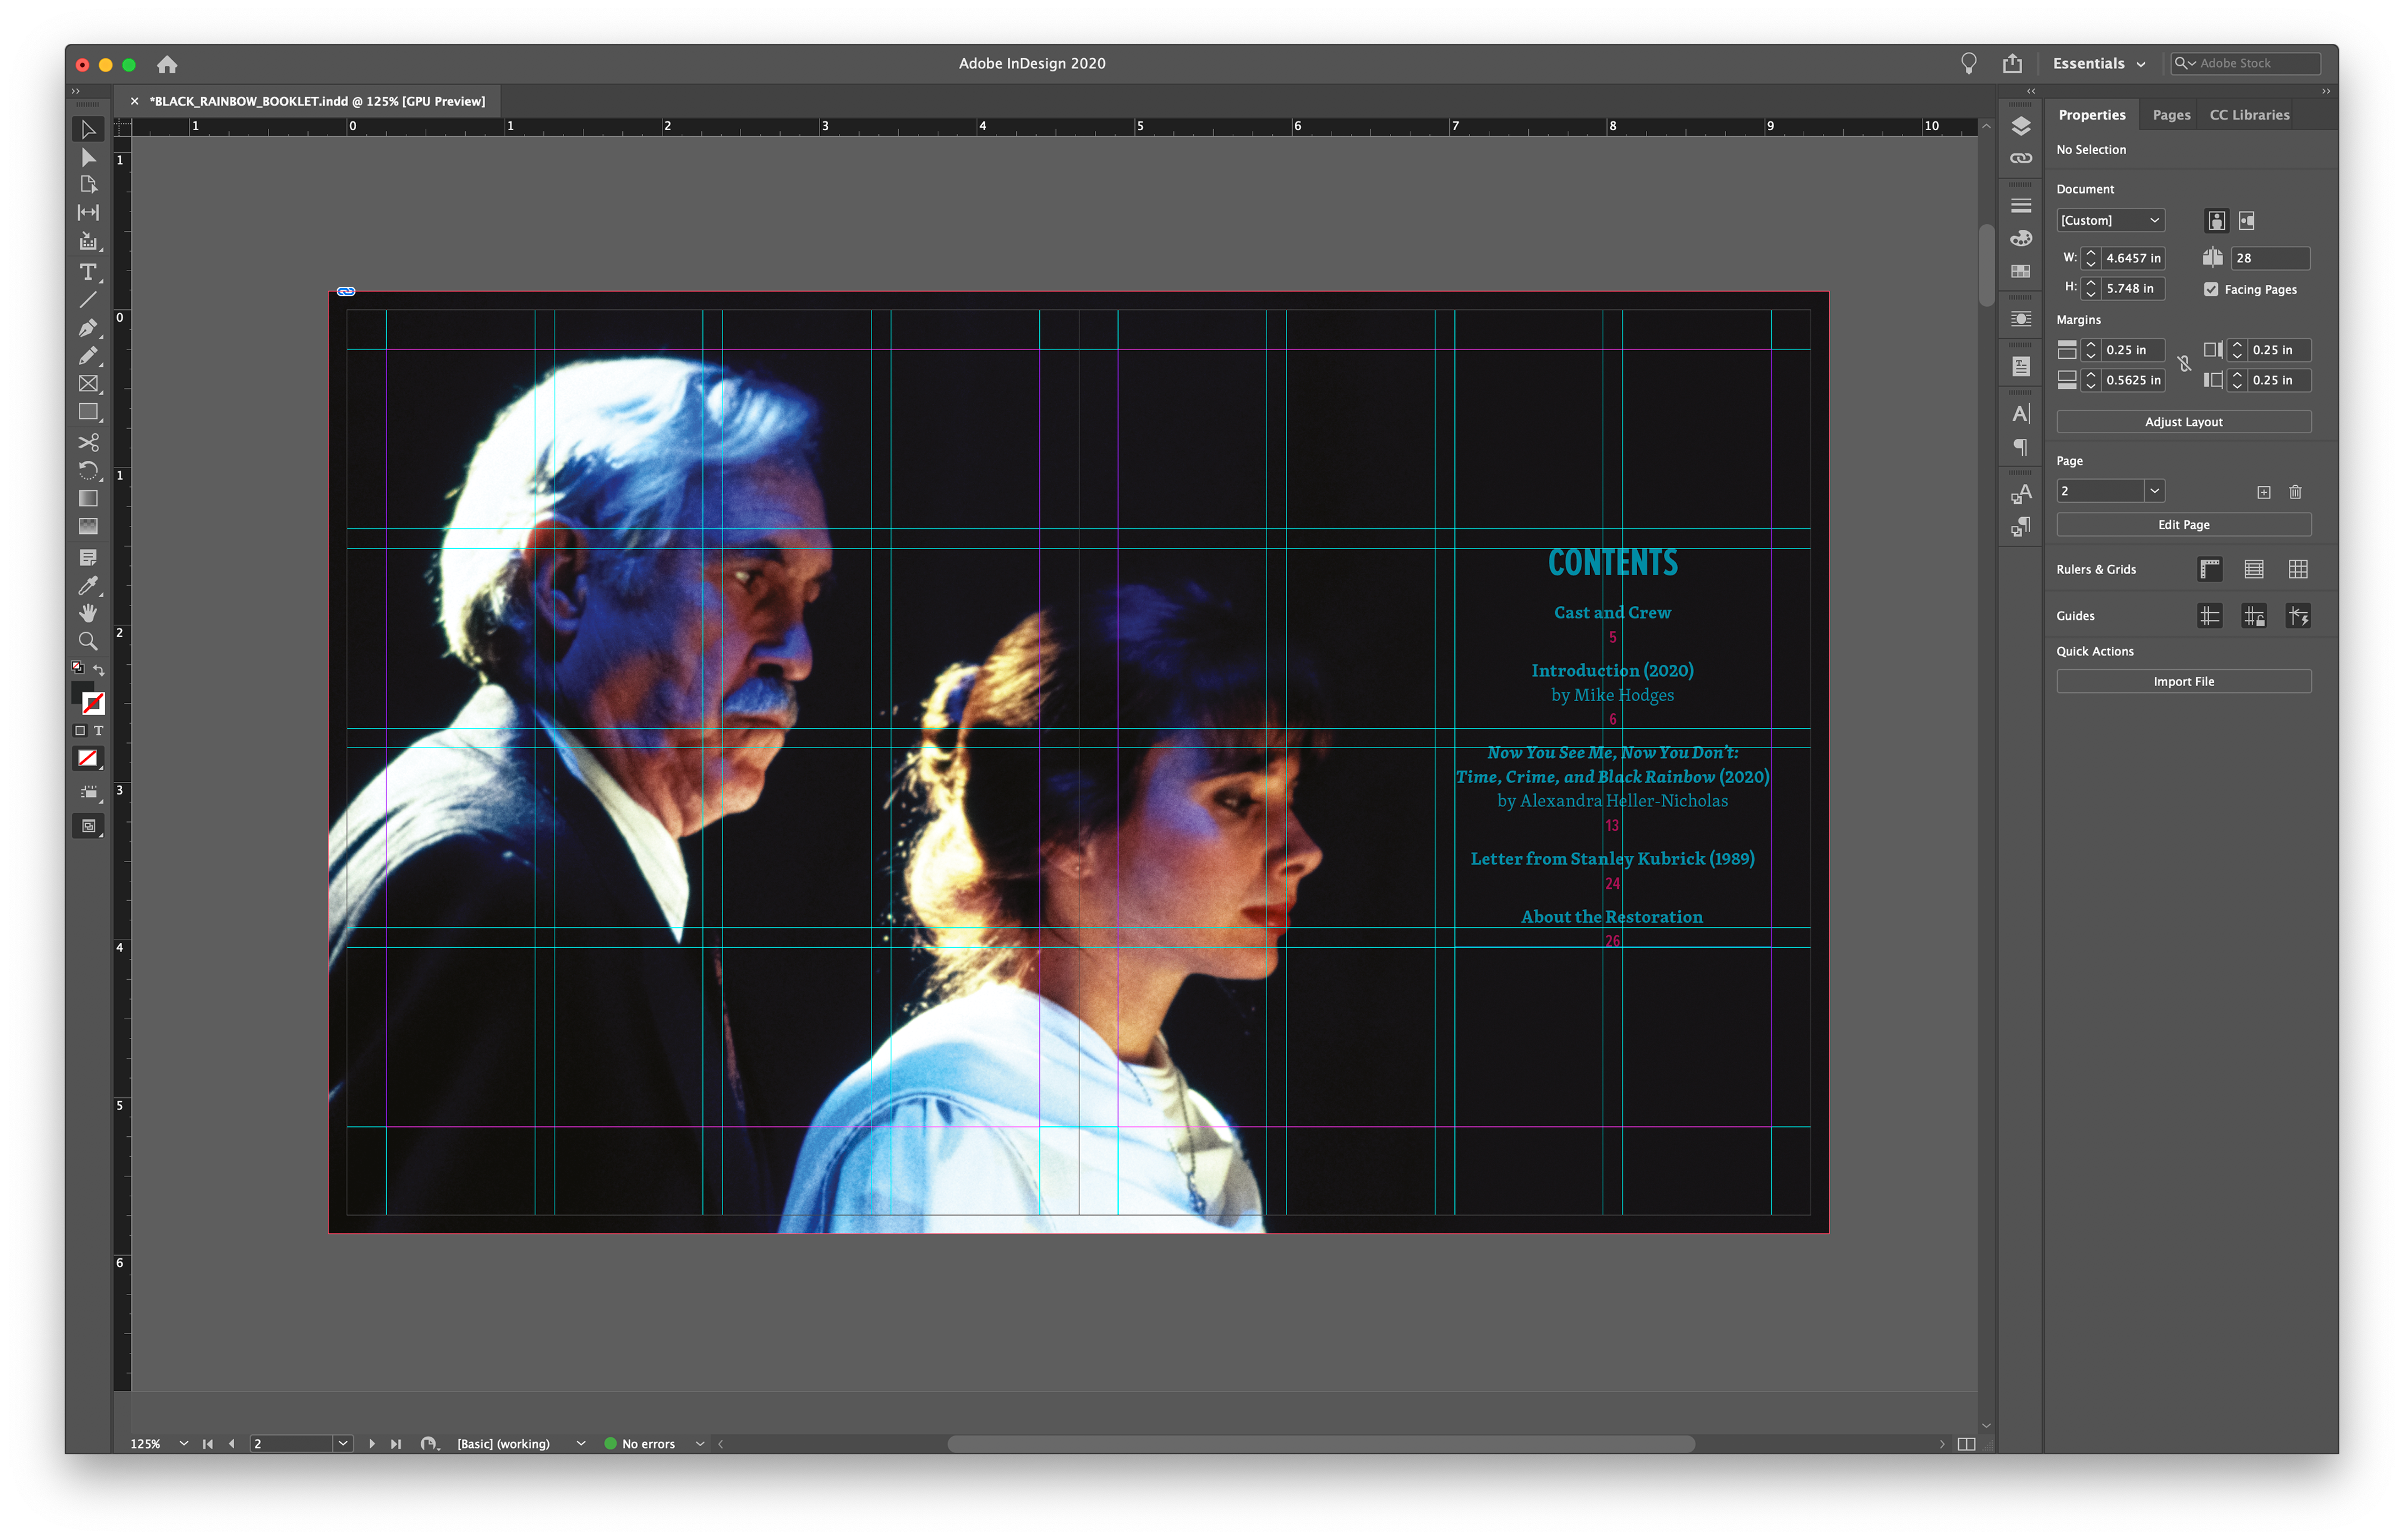Select the Gradient Feather tool

click(88, 526)
